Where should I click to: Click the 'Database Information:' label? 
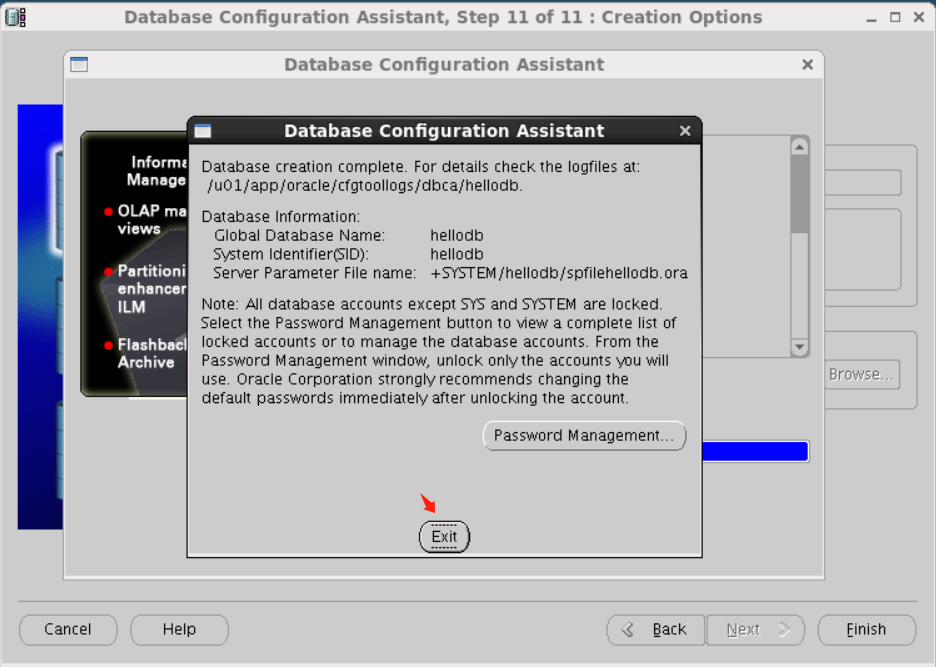click(281, 217)
